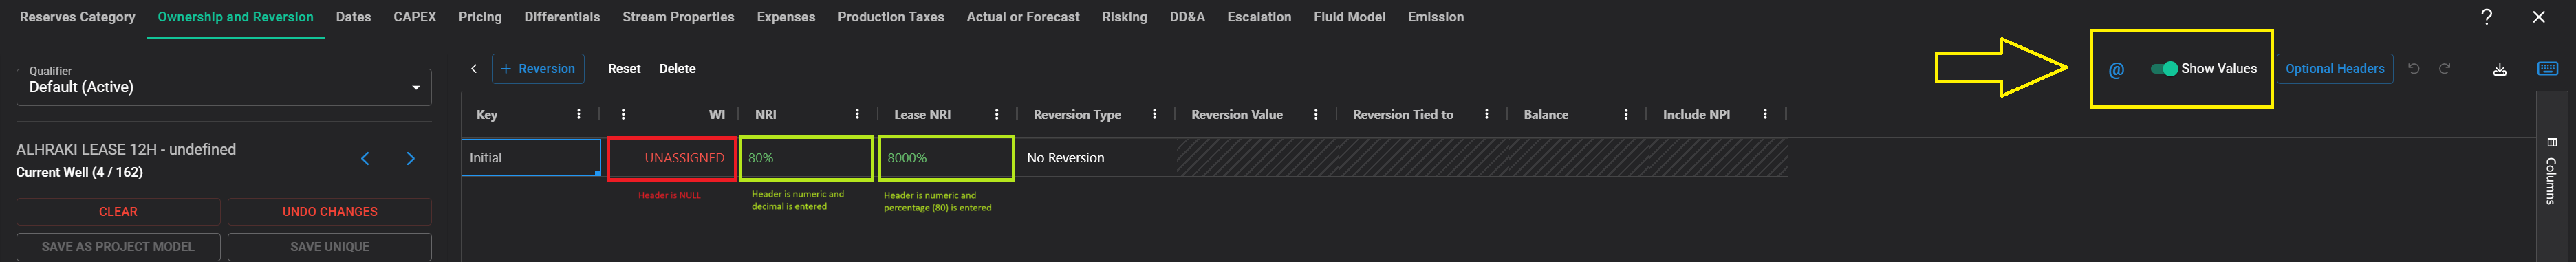The height and width of the screenshot is (262, 2576).
Task: Click the Reset button
Action: pyautogui.click(x=624, y=69)
